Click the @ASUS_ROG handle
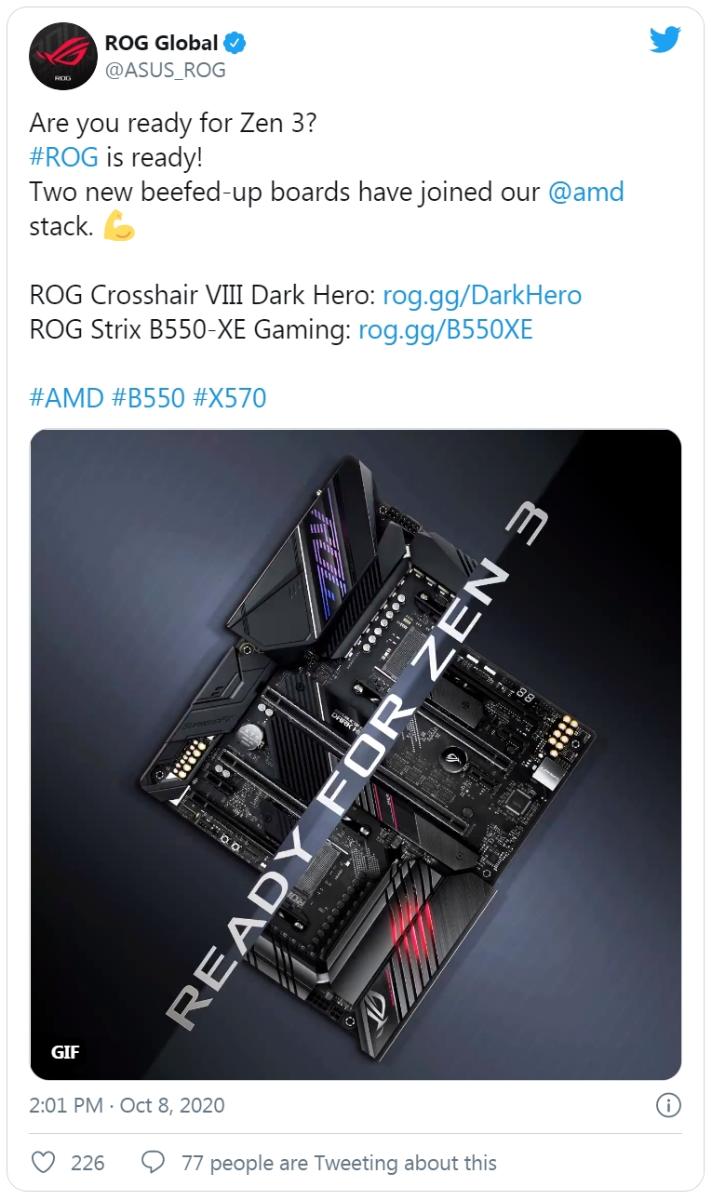The height and width of the screenshot is (1200, 712). click(165, 70)
